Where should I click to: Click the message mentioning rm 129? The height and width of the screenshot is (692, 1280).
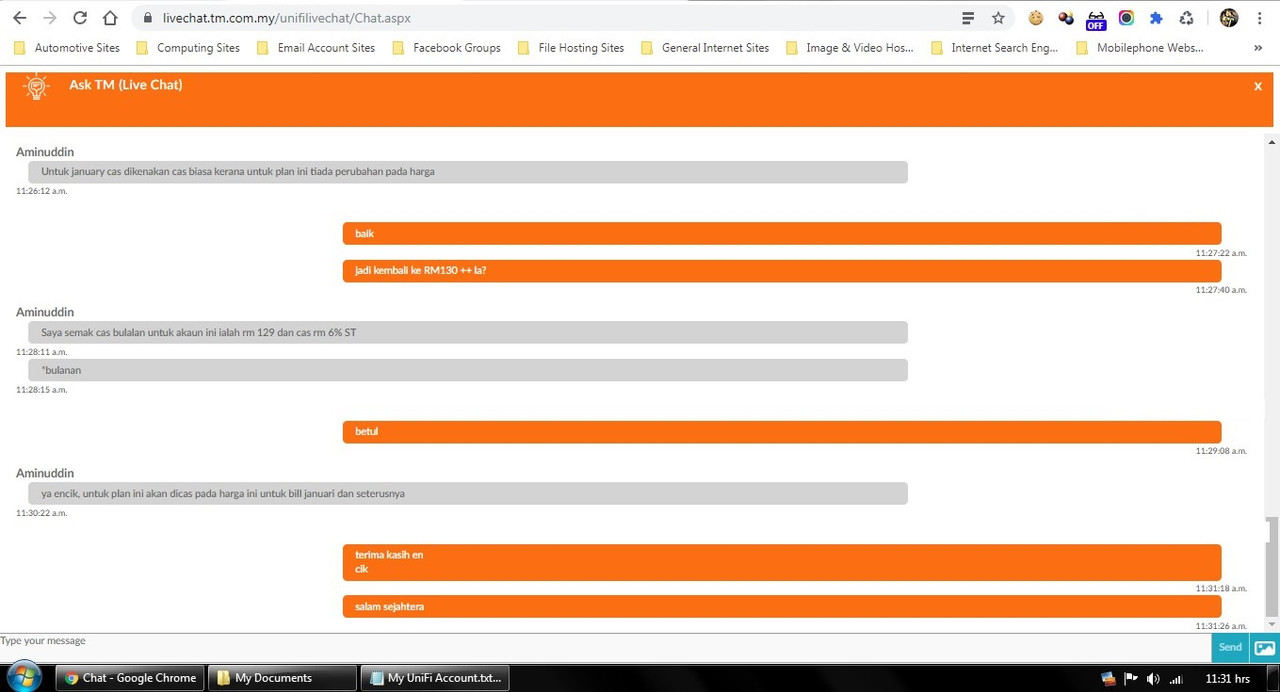468,332
